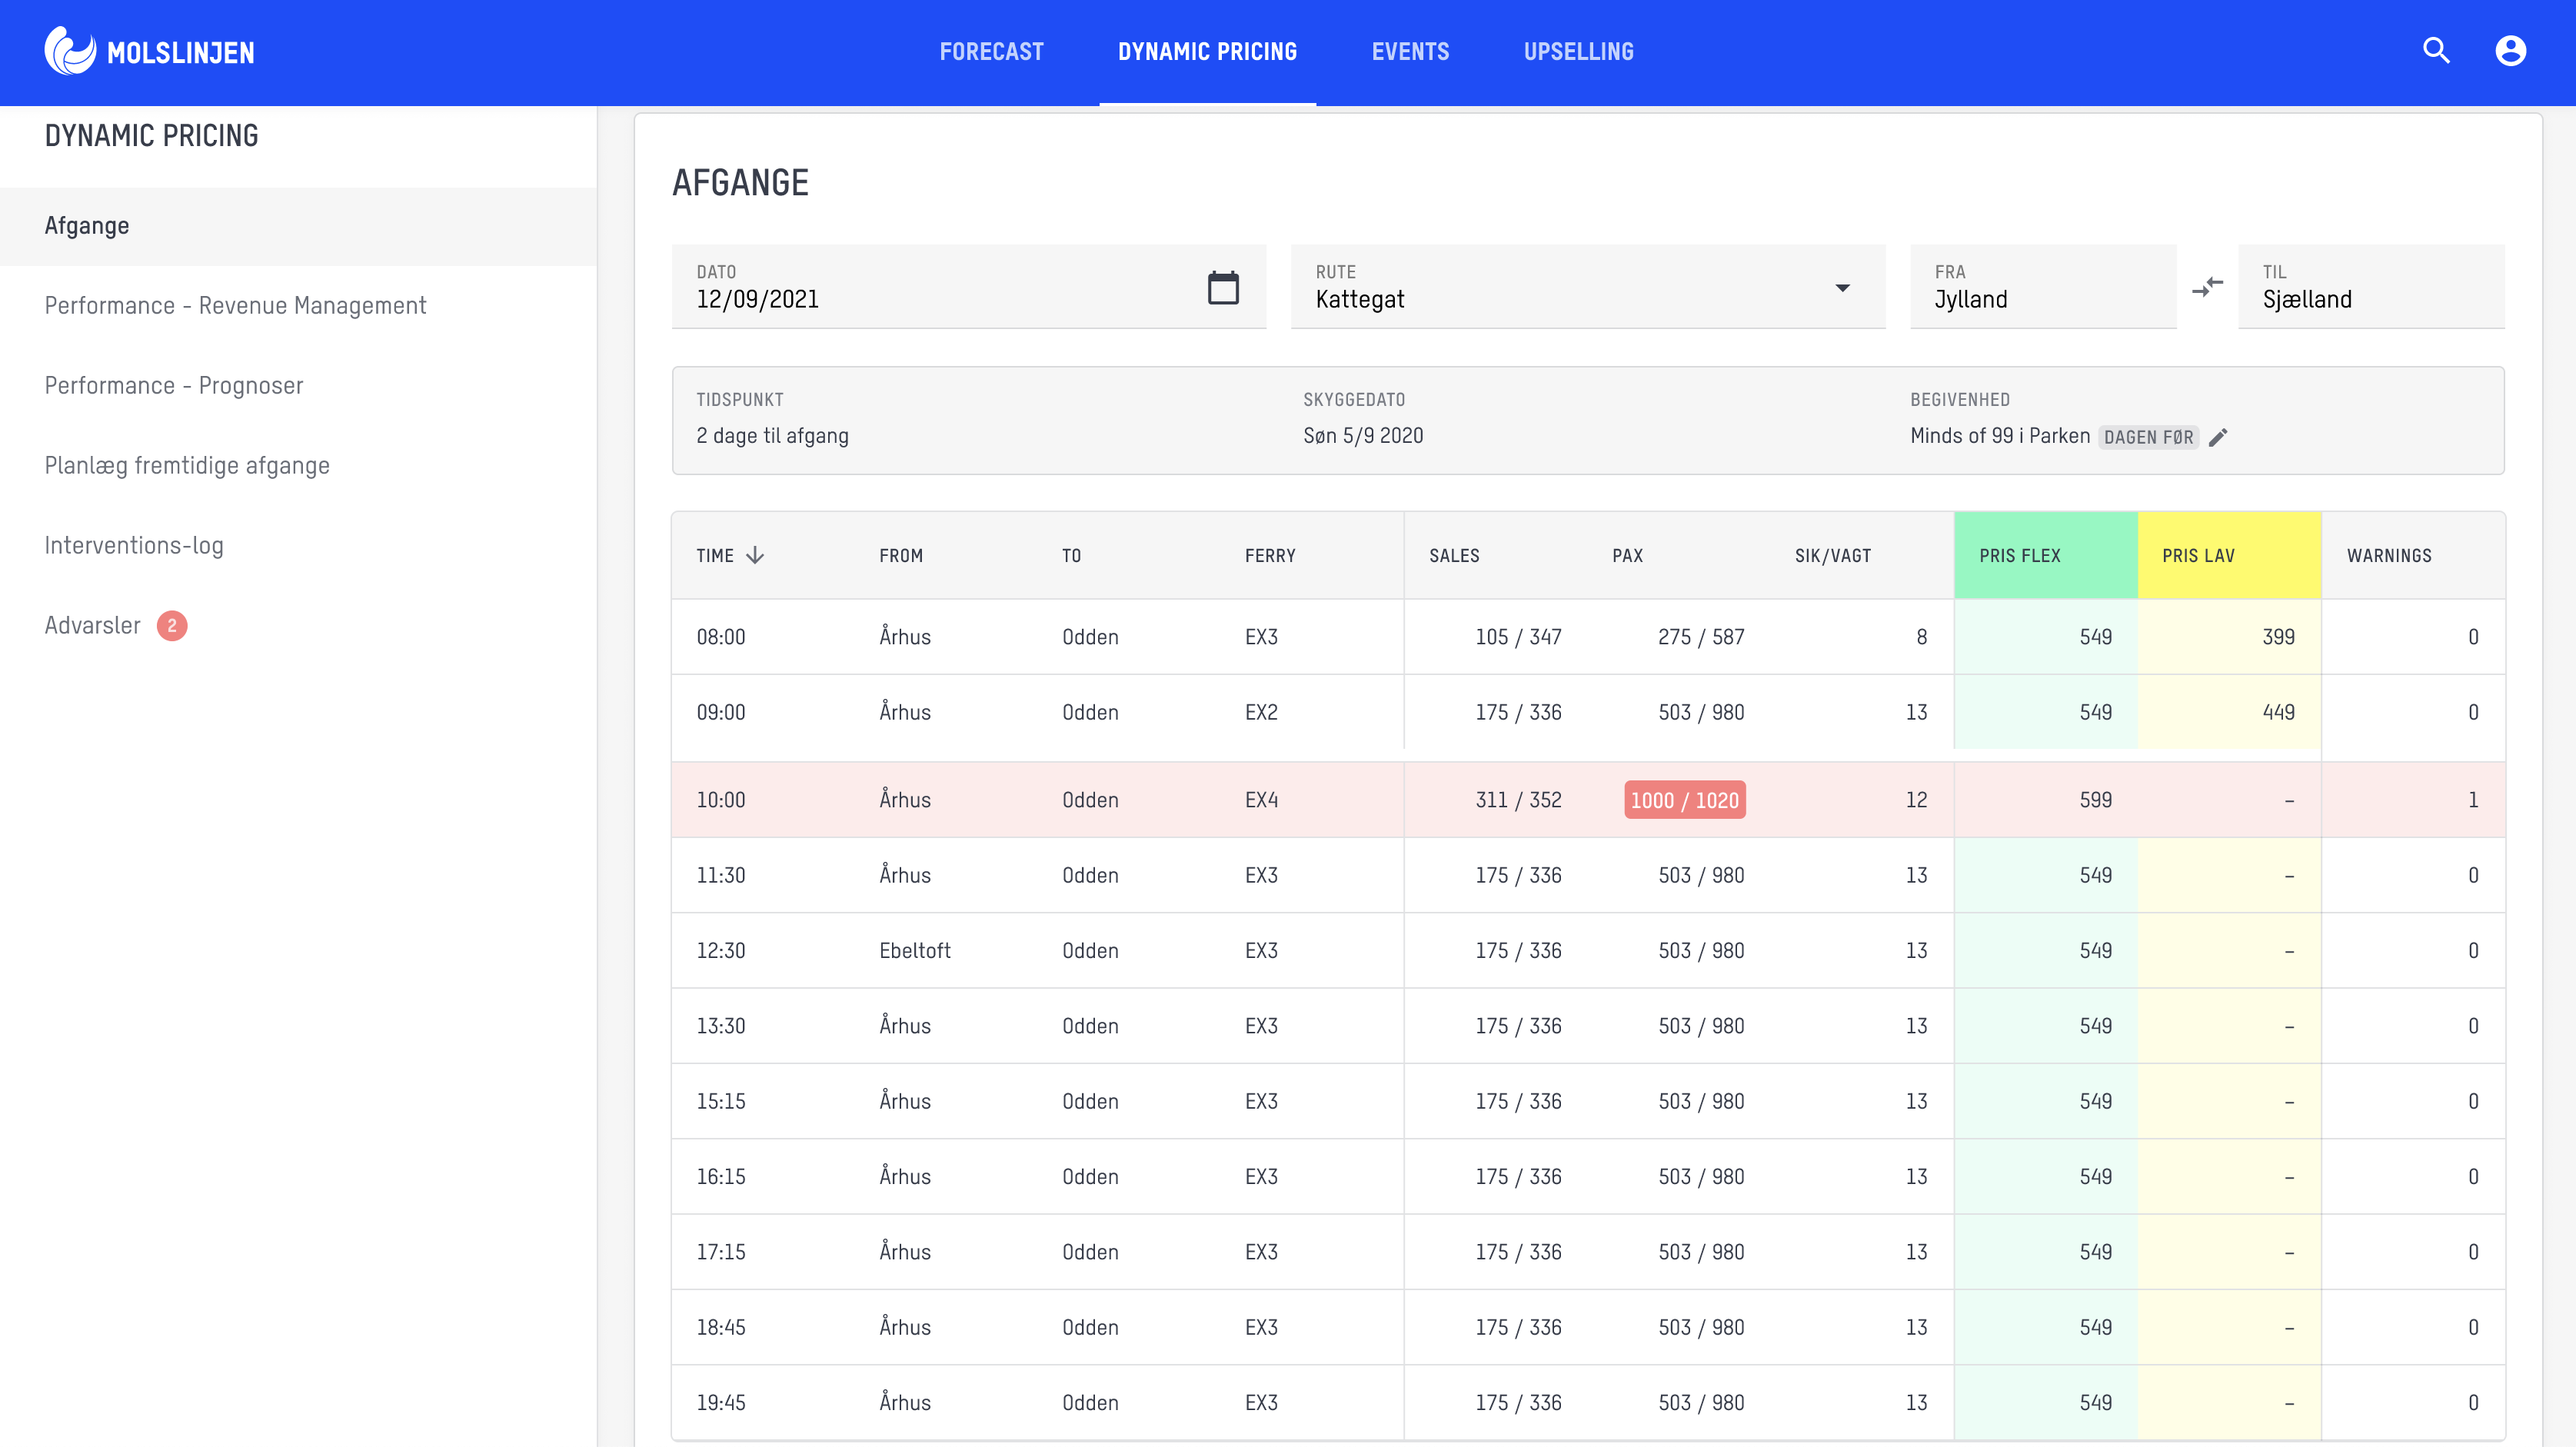Select the 17:15 departure row
Screen dimensions: 2576x1447
pyautogui.click(x=1588, y=1252)
